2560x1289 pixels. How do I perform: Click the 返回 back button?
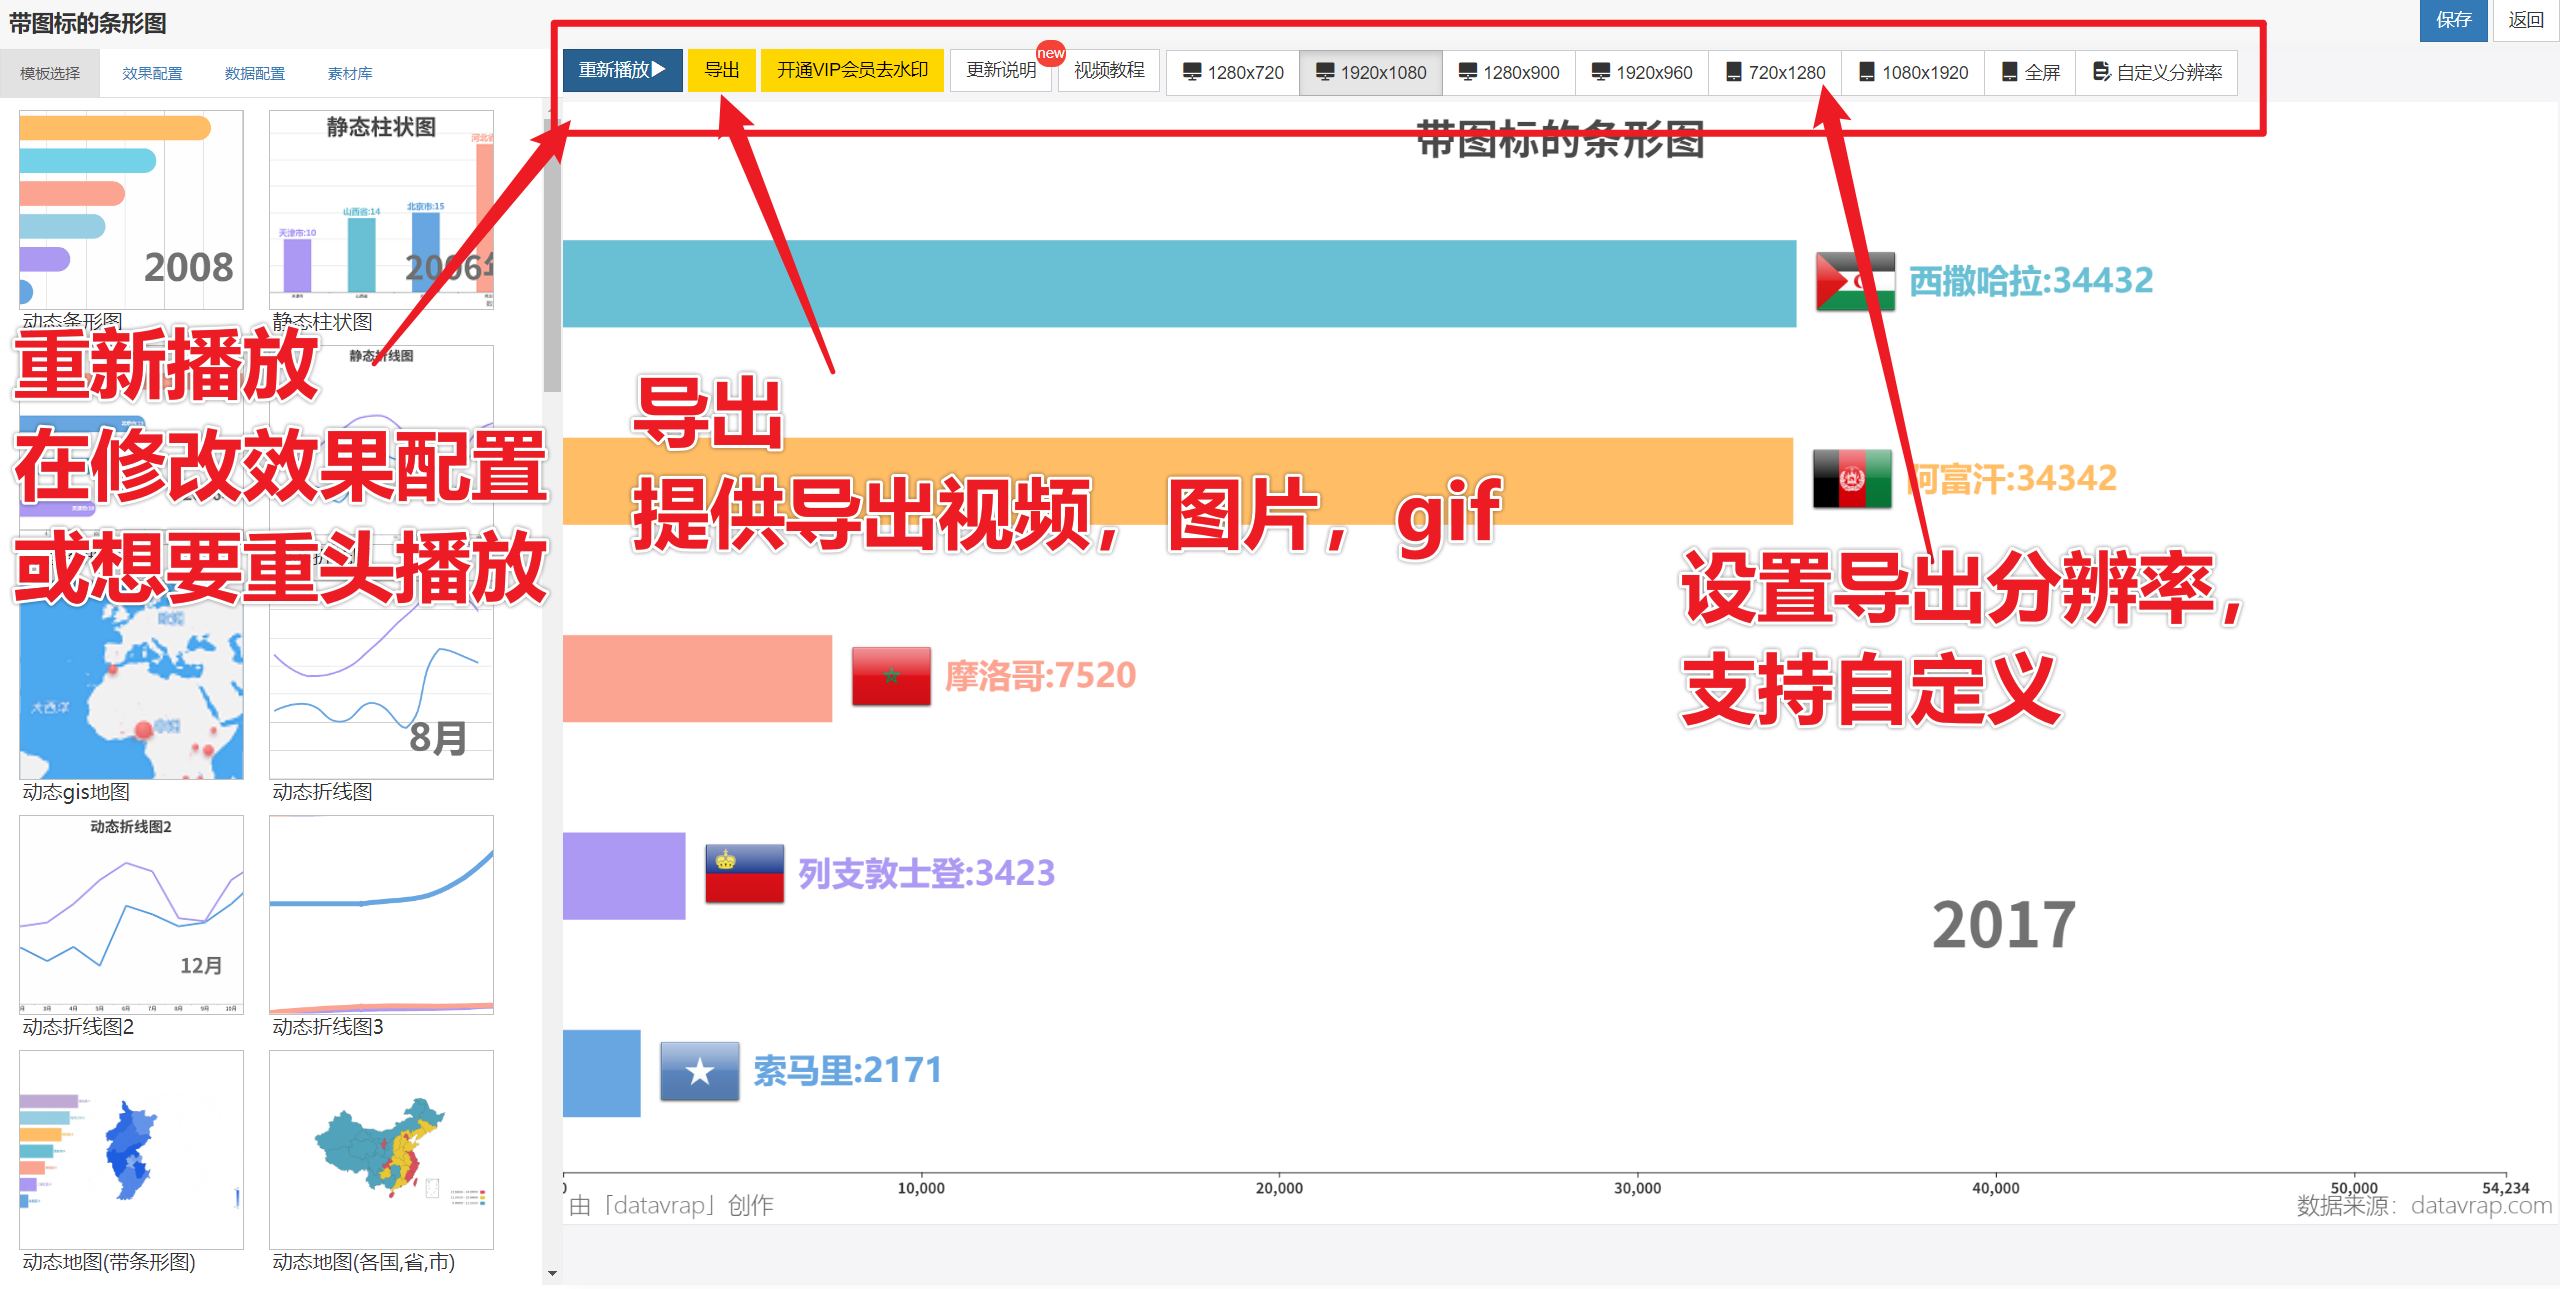tap(2525, 20)
